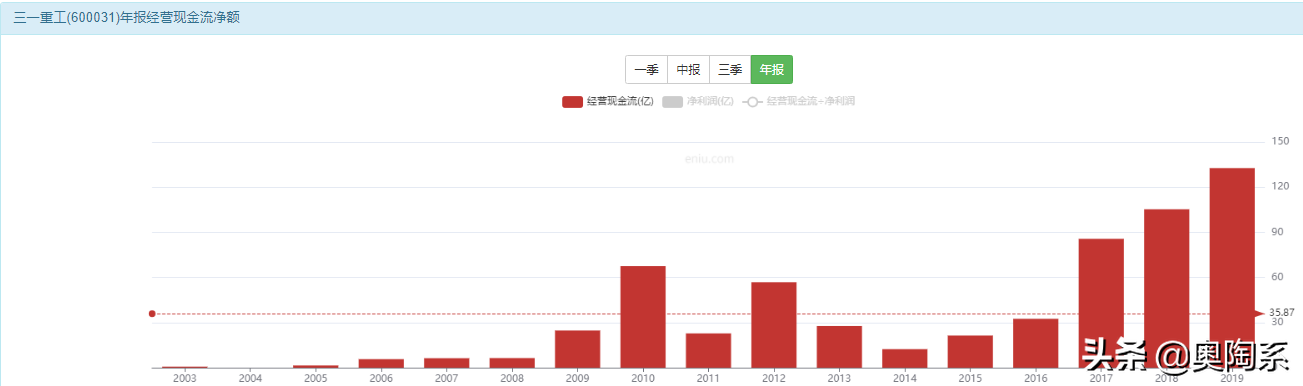Click the 2014 cash flow bar
Viewport: 1303px width, 386px height.
[905, 358]
